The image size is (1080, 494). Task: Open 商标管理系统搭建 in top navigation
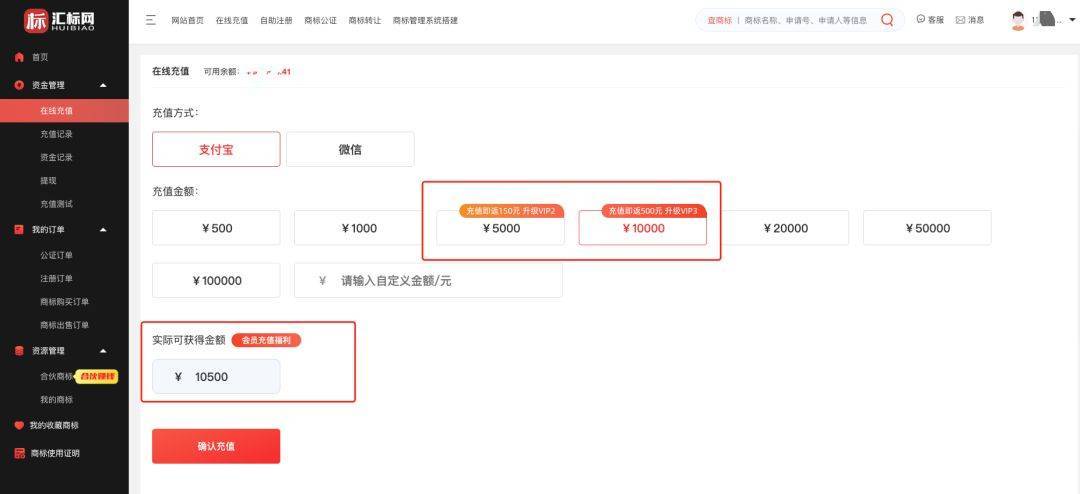click(425, 21)
